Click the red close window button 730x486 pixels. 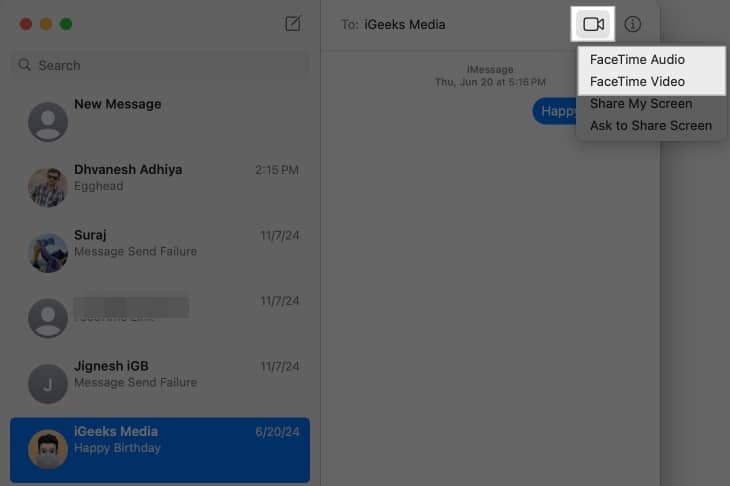click(26, 24)
